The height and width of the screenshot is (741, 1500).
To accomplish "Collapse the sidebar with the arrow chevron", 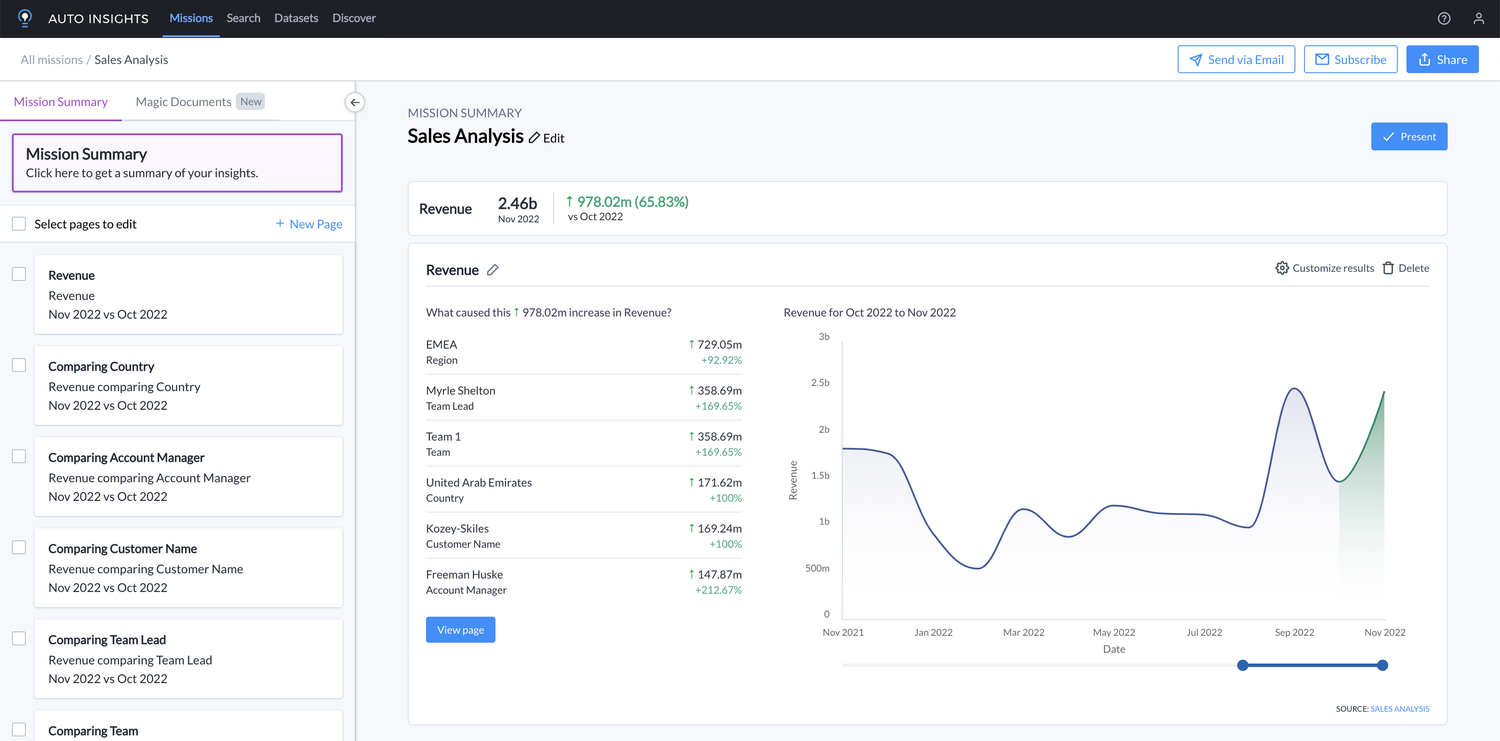I will coord(355,102).
